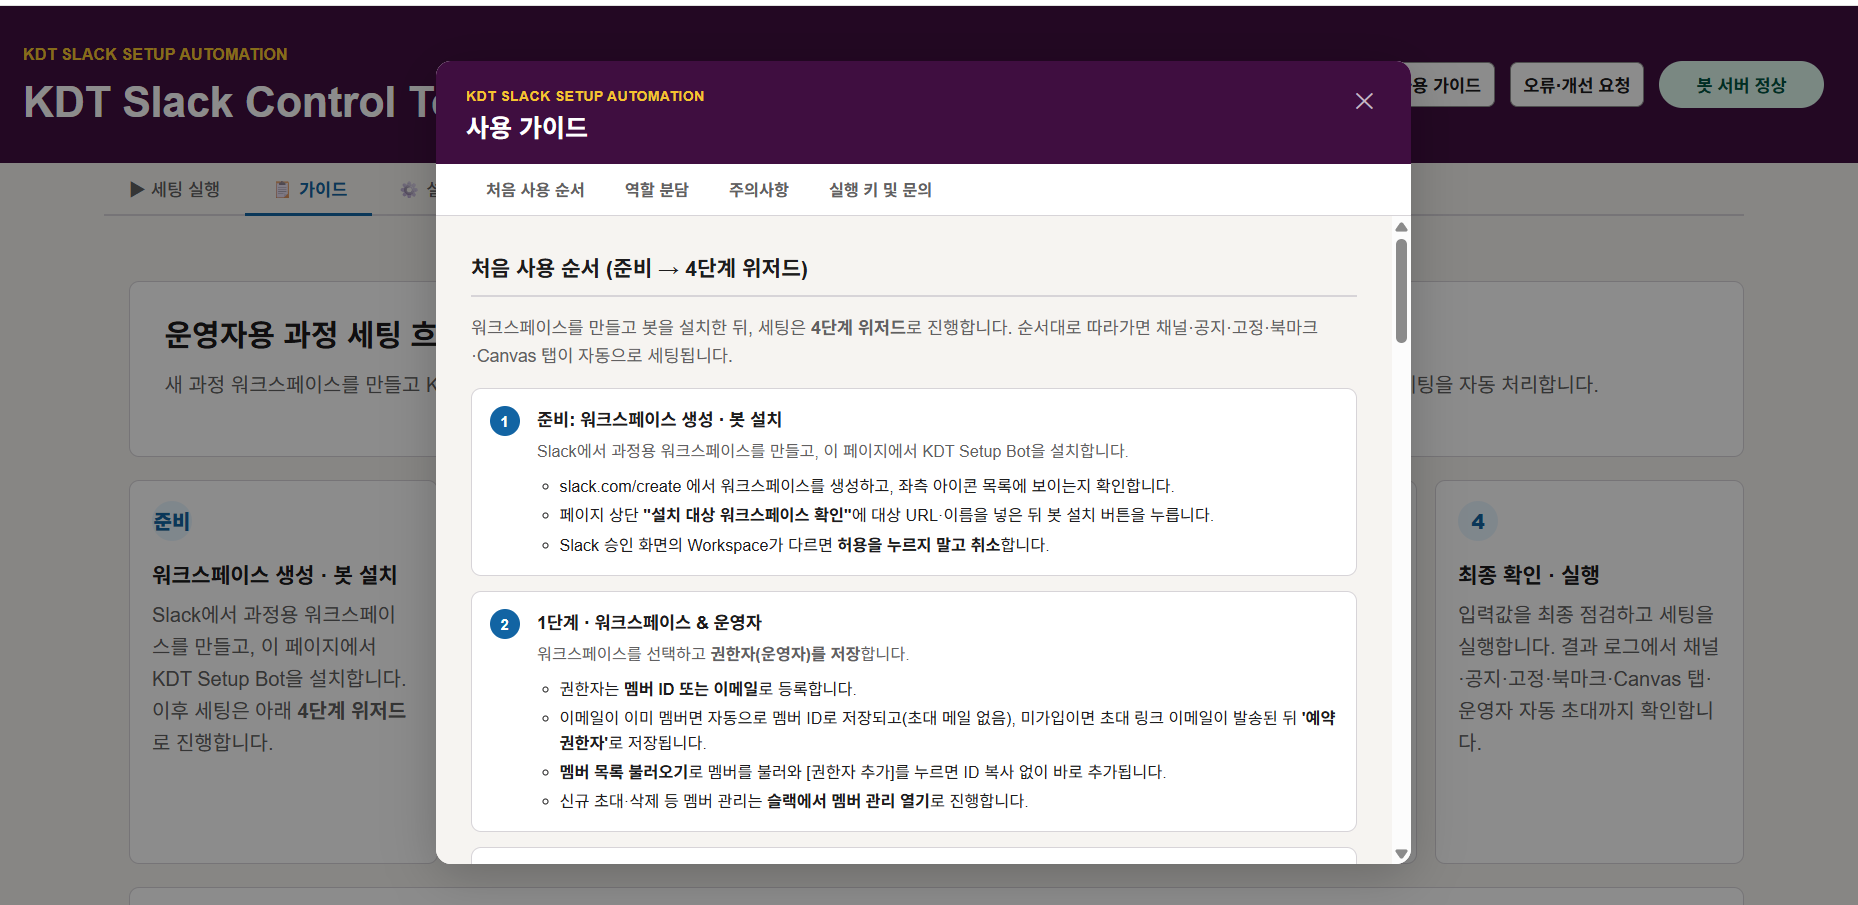Screen dimensions: 1858x905
Task: Click the 사용 가이드 dialog title
Action: pos(526,127)
